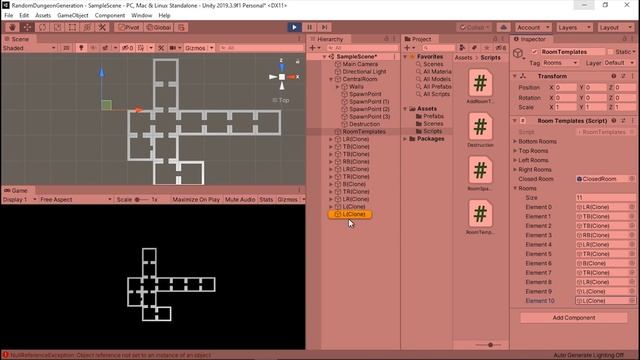Open the Layout dropdown
Image resolution: width=640 pixels, height=360 pixels.
pyautogui.click(x=616, y=27)
